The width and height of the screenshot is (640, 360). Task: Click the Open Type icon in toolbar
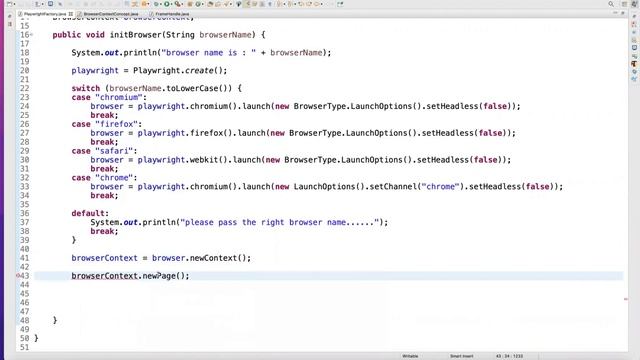(210, 4)
